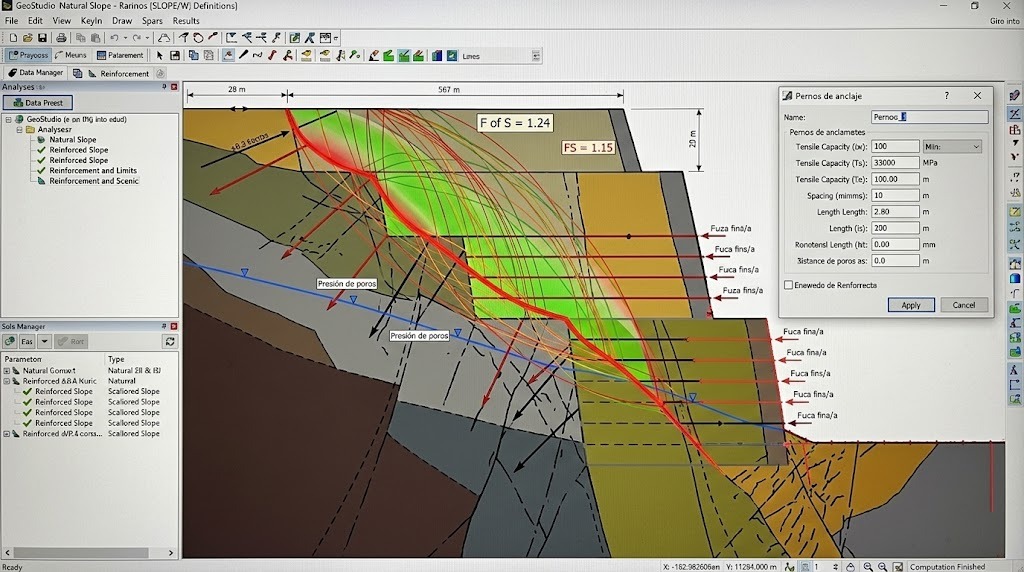Viewport: 1024px width, 572px height.
Task: Open the Min: units dropdown
Action: click(952, 146)
